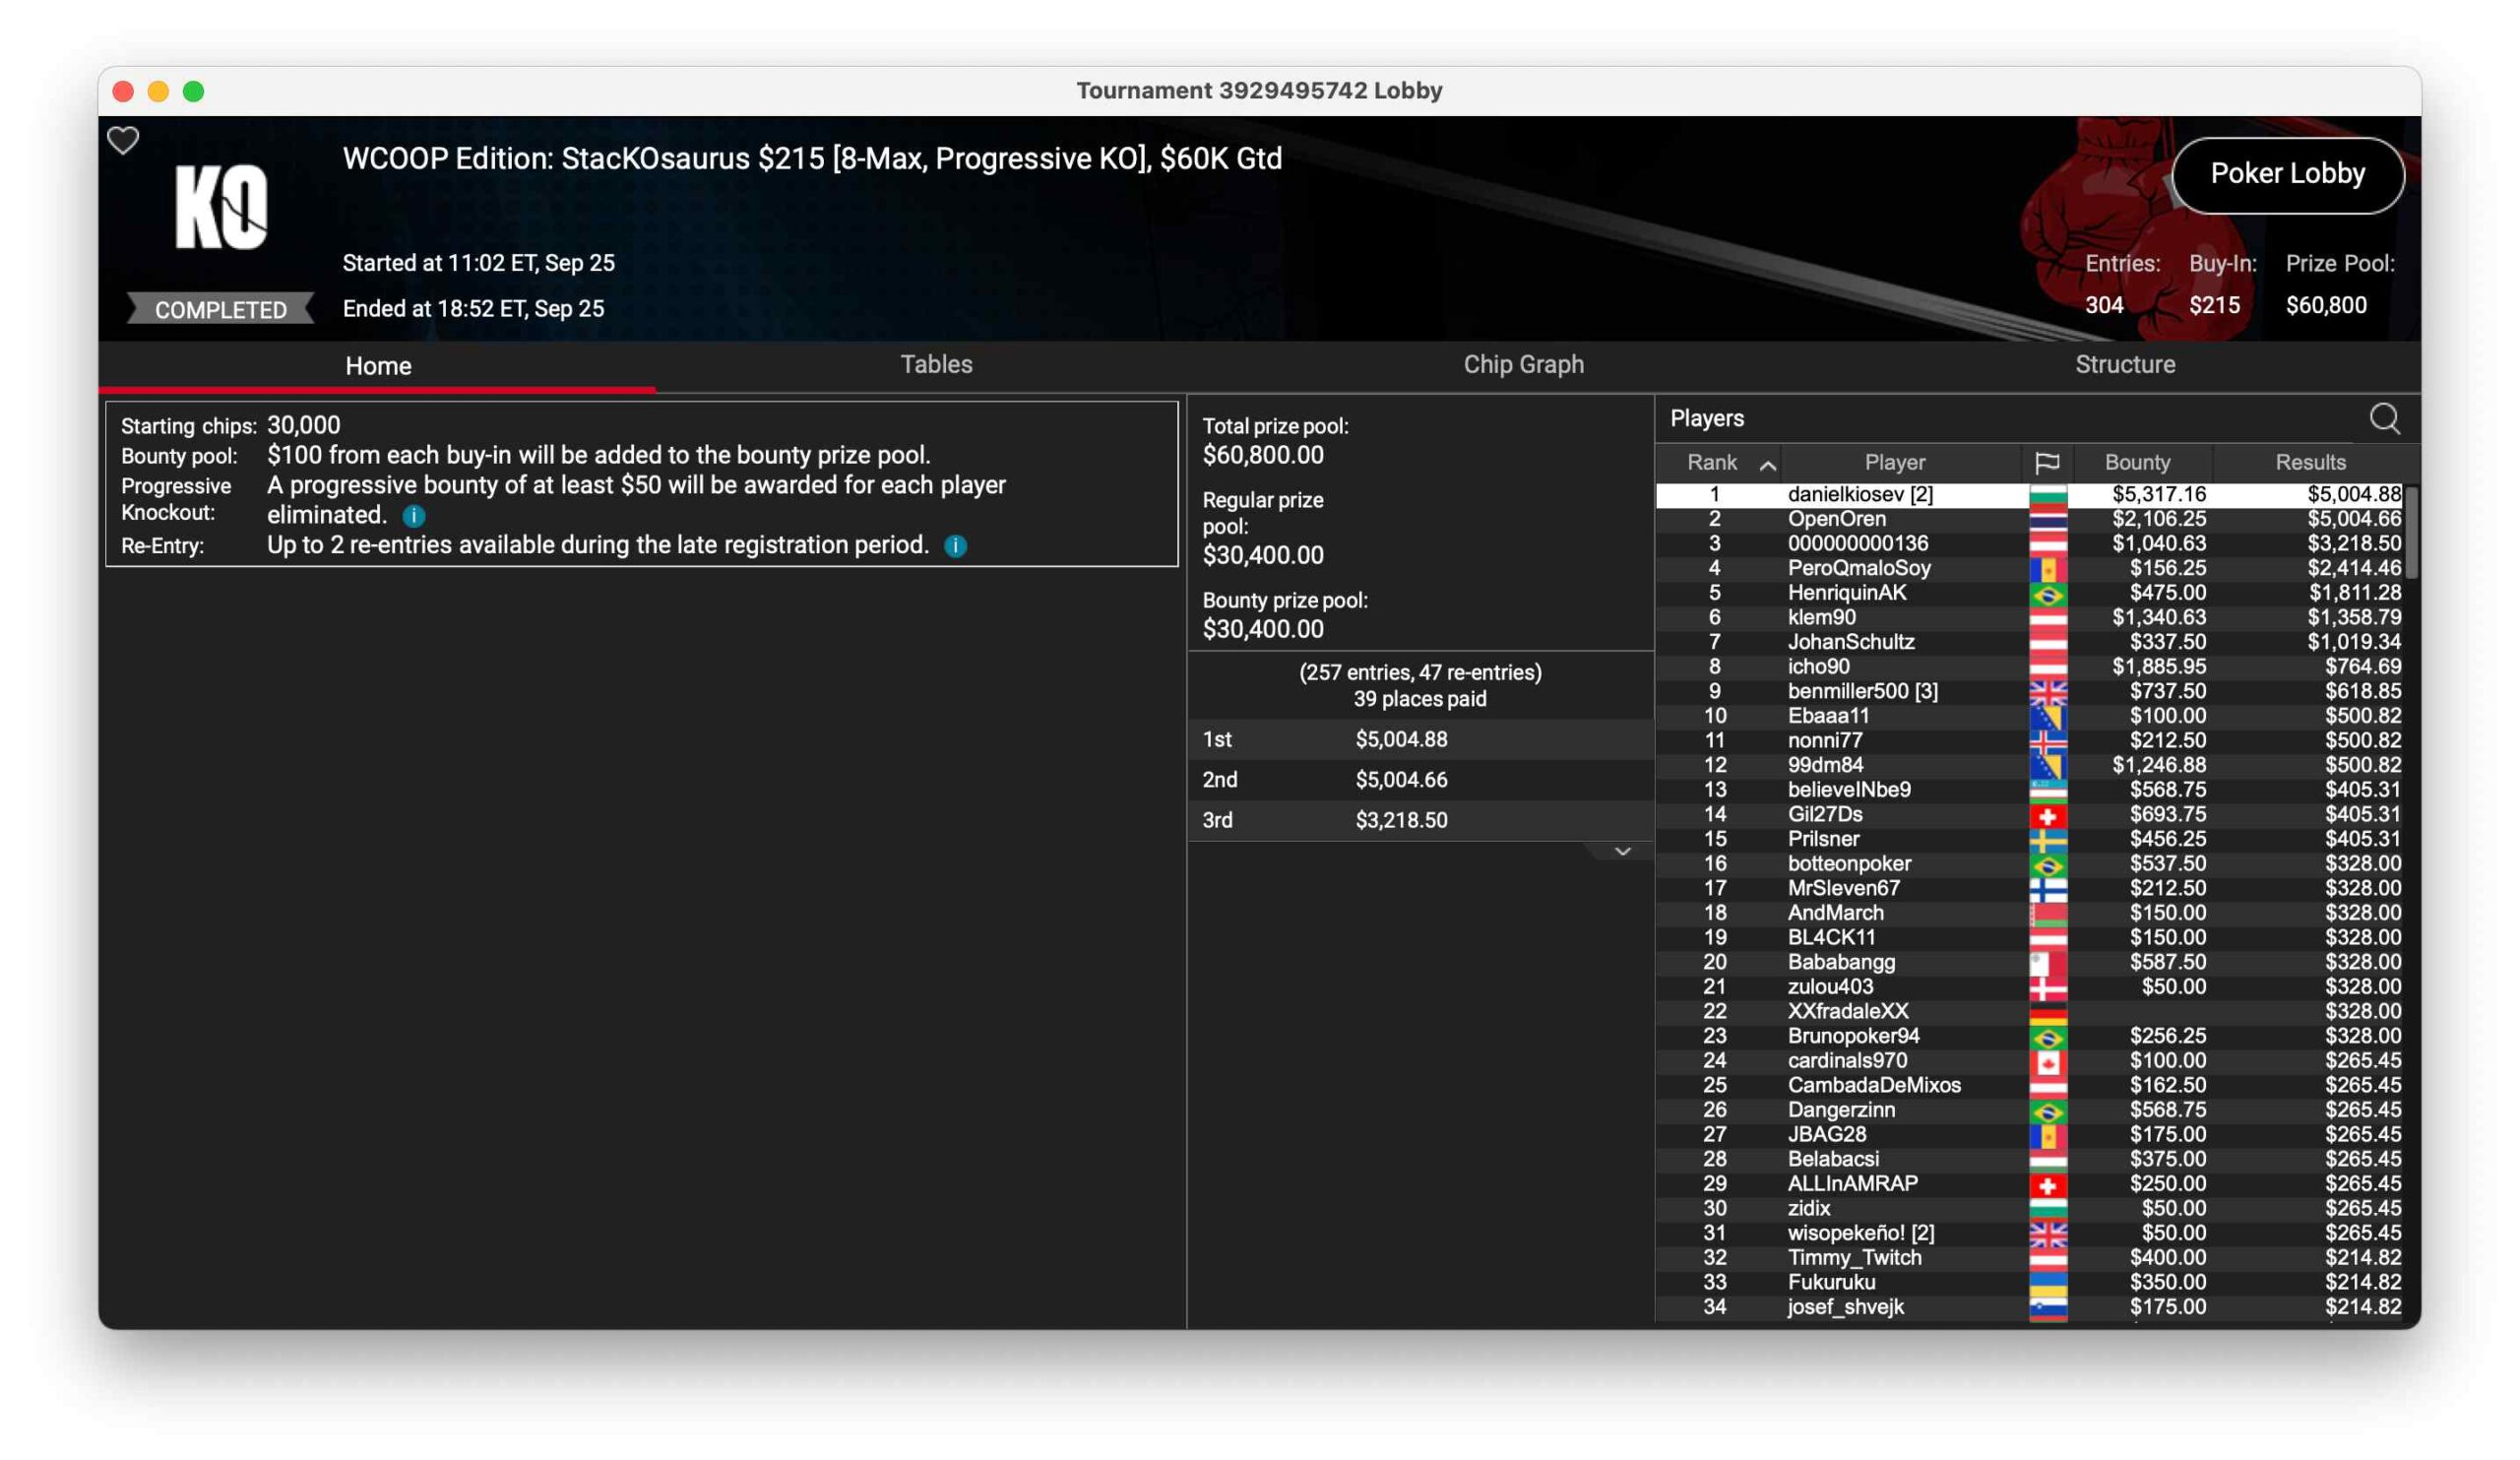
Task: Click the Progressive Knockout info icon
Action: [414, 516]
